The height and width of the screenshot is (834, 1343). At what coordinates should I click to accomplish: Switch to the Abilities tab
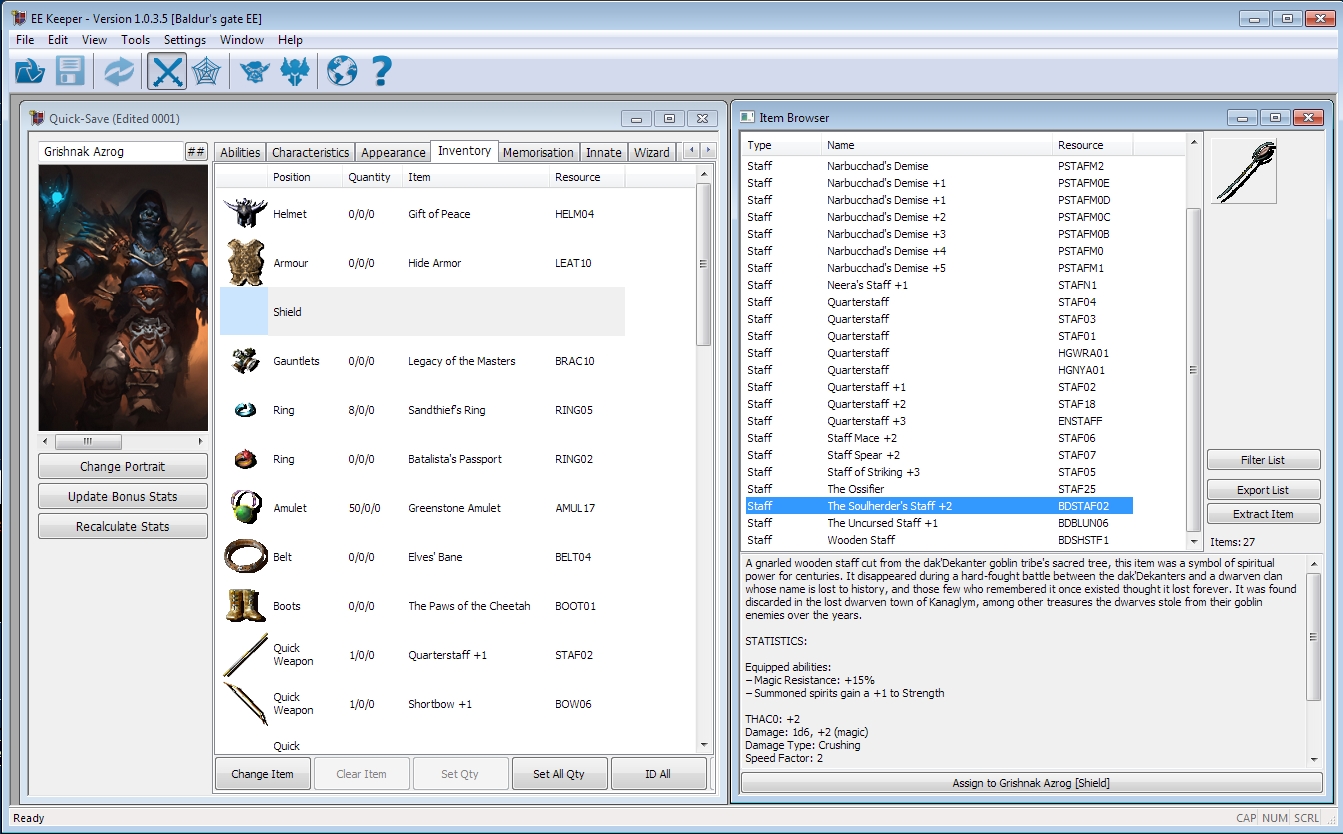point(240,152)
